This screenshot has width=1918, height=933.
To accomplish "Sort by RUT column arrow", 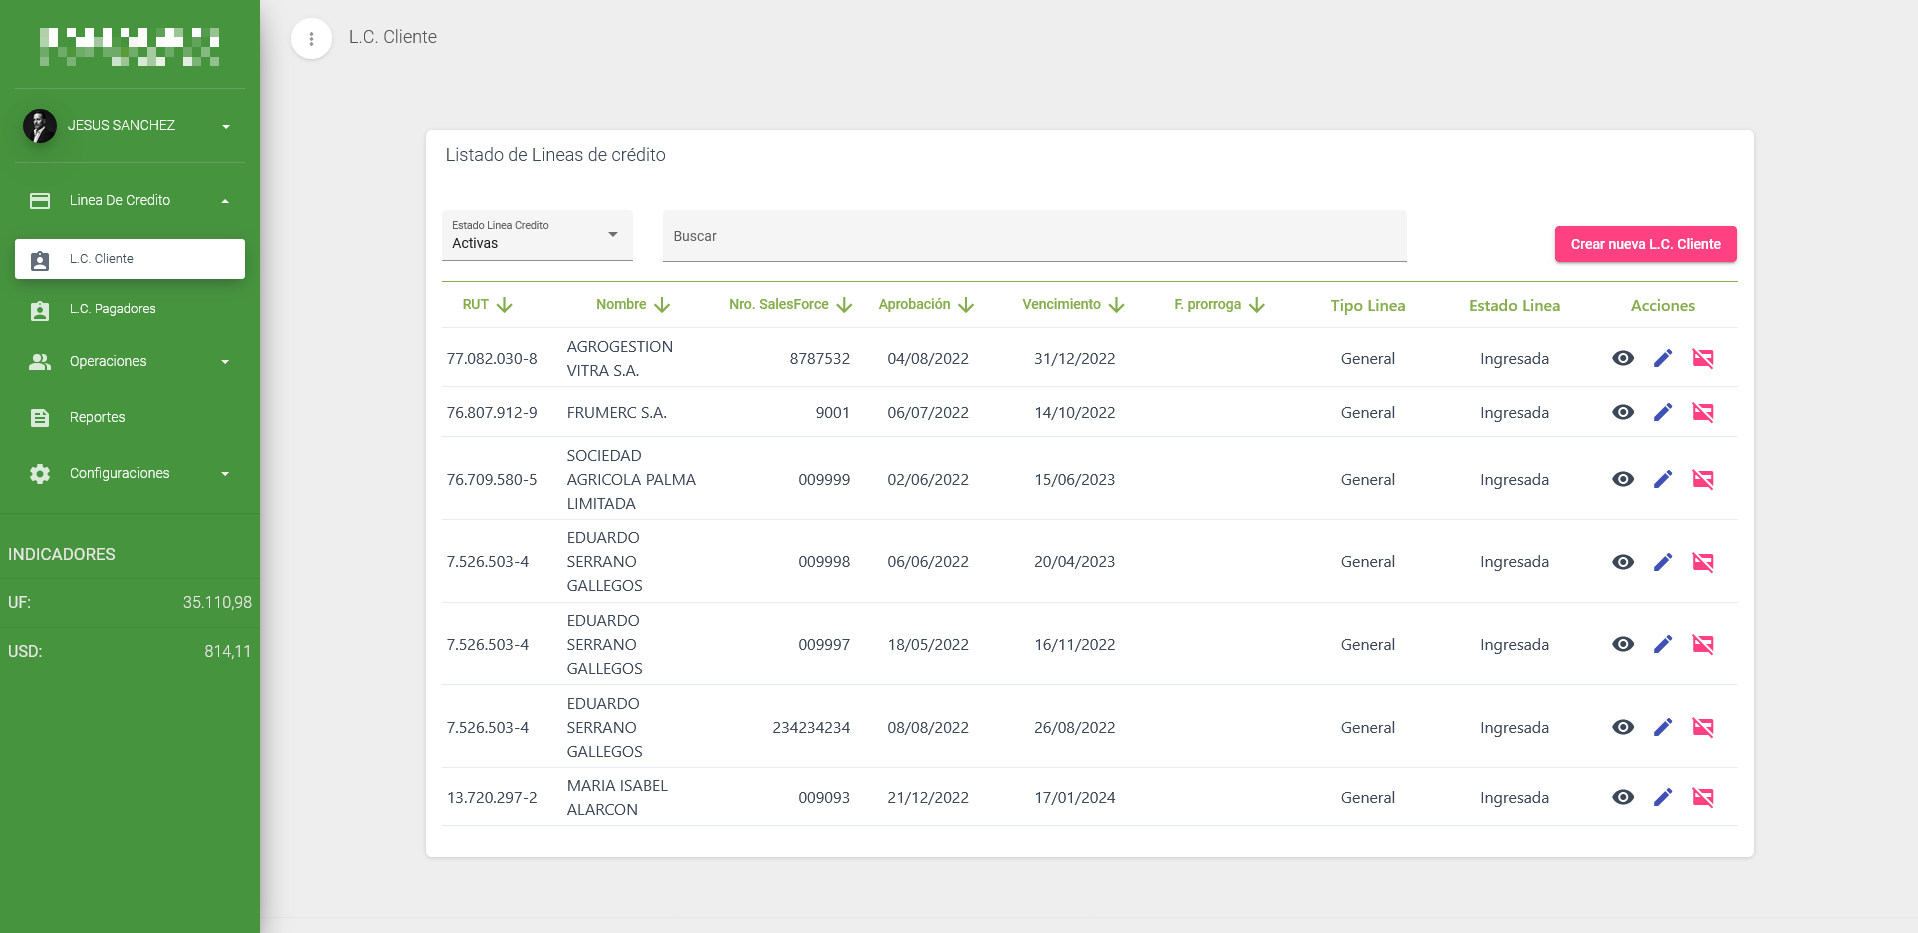I will 504,305.
